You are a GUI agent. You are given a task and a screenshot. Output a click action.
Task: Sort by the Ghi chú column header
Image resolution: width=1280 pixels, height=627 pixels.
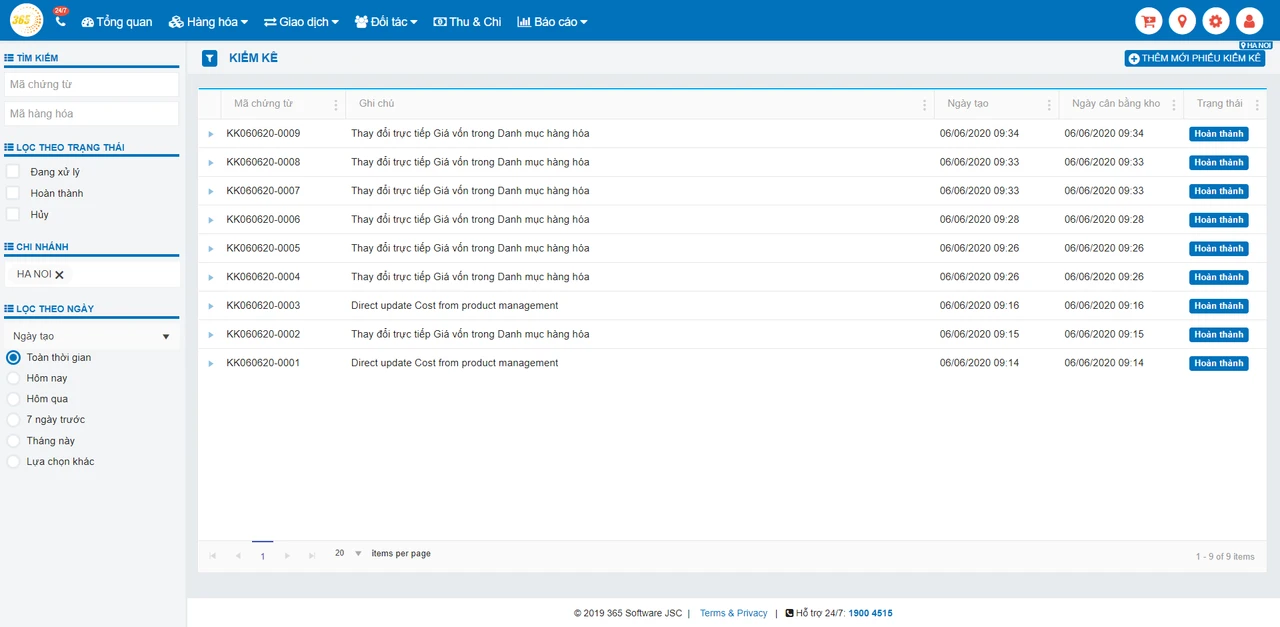coord(377,104)
